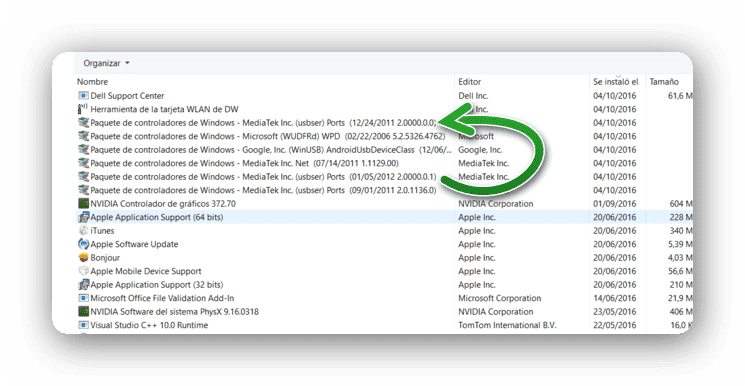Image resolution: width=745 pixels, height=386 pixels.
Task: Select Apple Software Update name
Action: coord(134,244)
